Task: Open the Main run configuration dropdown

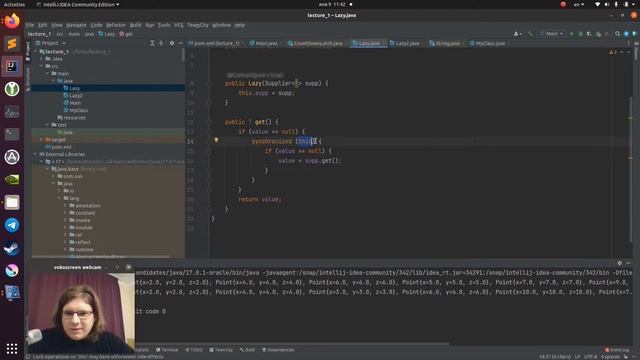Action: 552,34
